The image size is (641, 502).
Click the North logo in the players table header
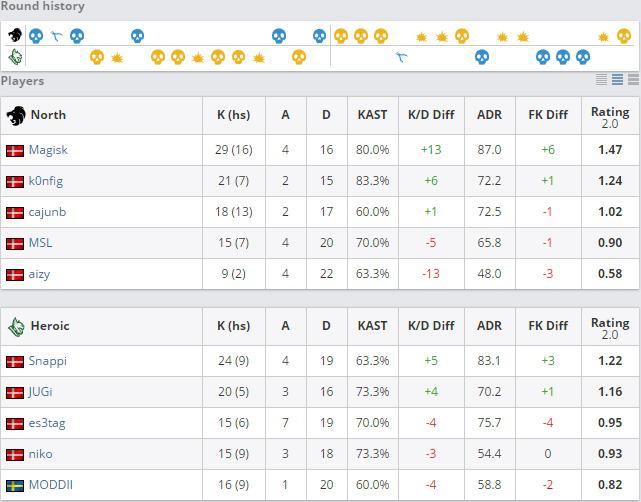pyautogui.click(x=16, y=114)
